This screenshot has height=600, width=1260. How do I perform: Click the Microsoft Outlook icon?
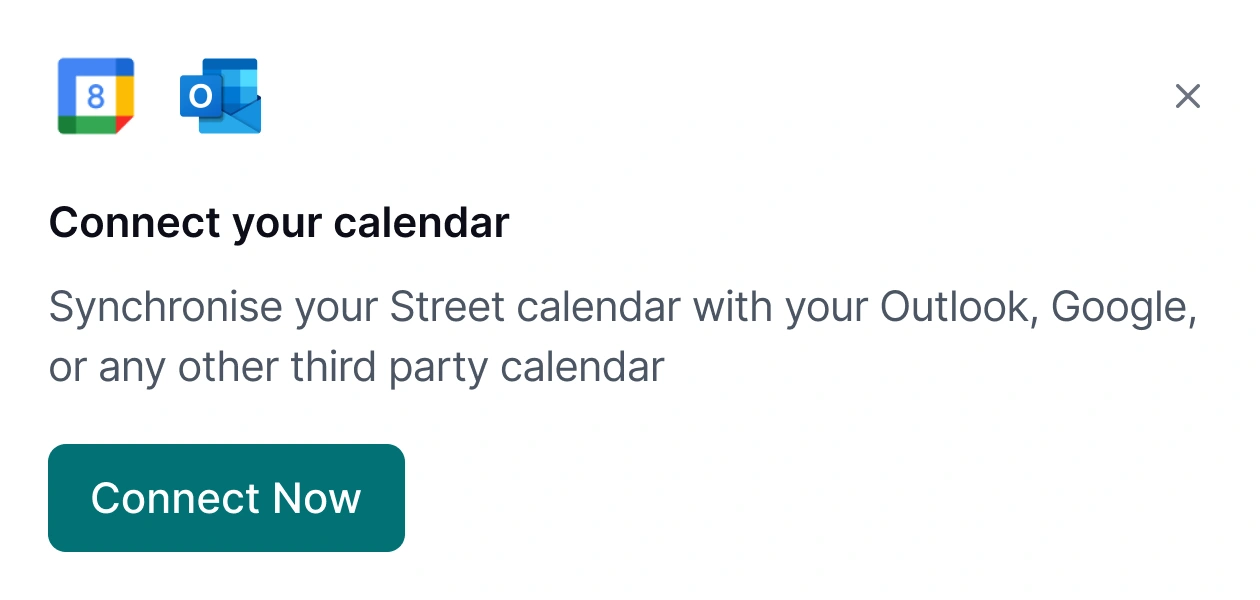pyautogui.click(x=220, y=96)
